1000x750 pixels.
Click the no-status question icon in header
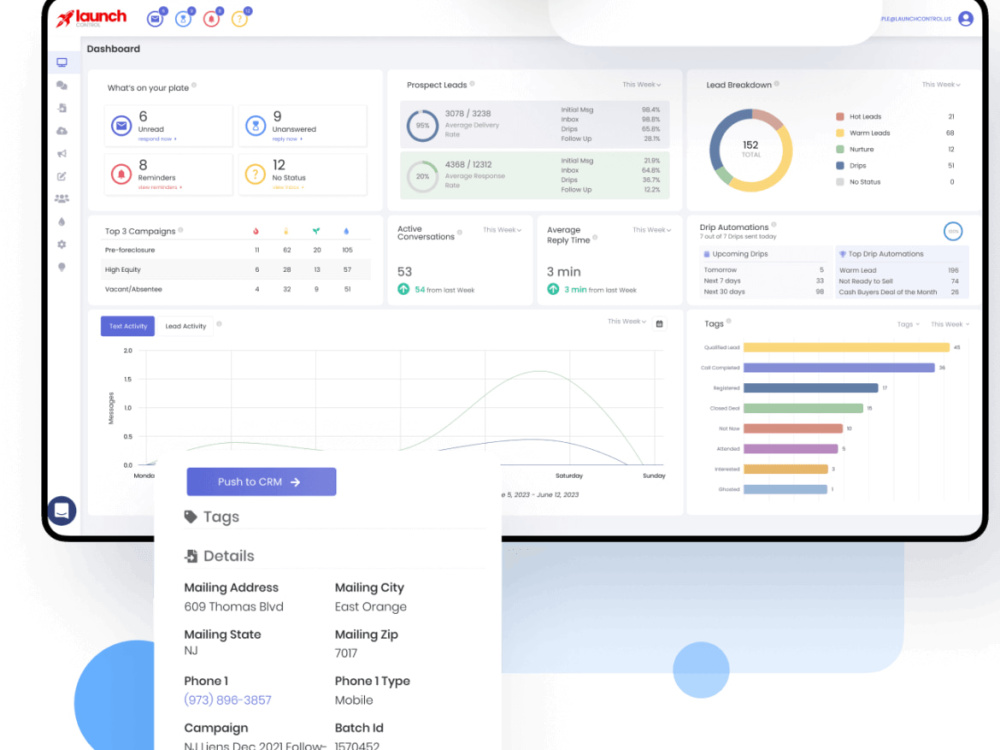(x=239, y=19)
